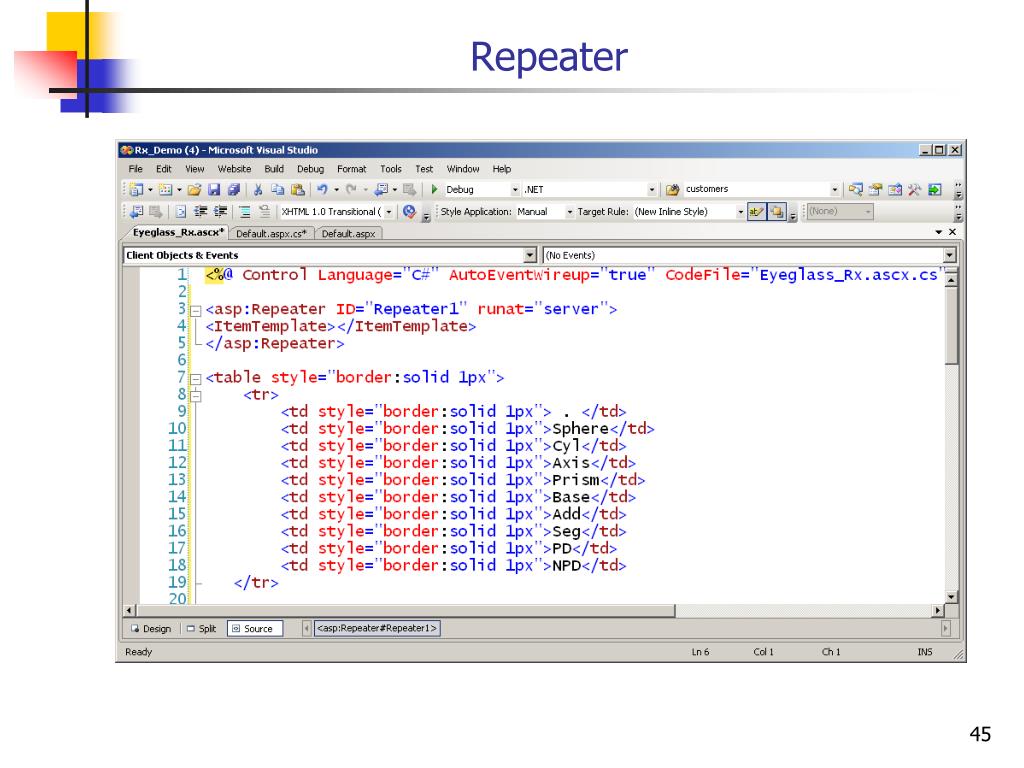Click the Comment Out Lines icon

(x=245, y=212)
